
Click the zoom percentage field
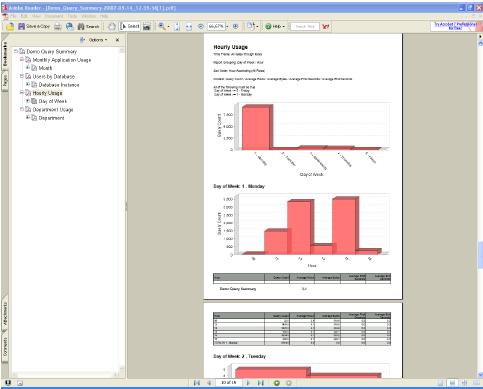[216, 26]
